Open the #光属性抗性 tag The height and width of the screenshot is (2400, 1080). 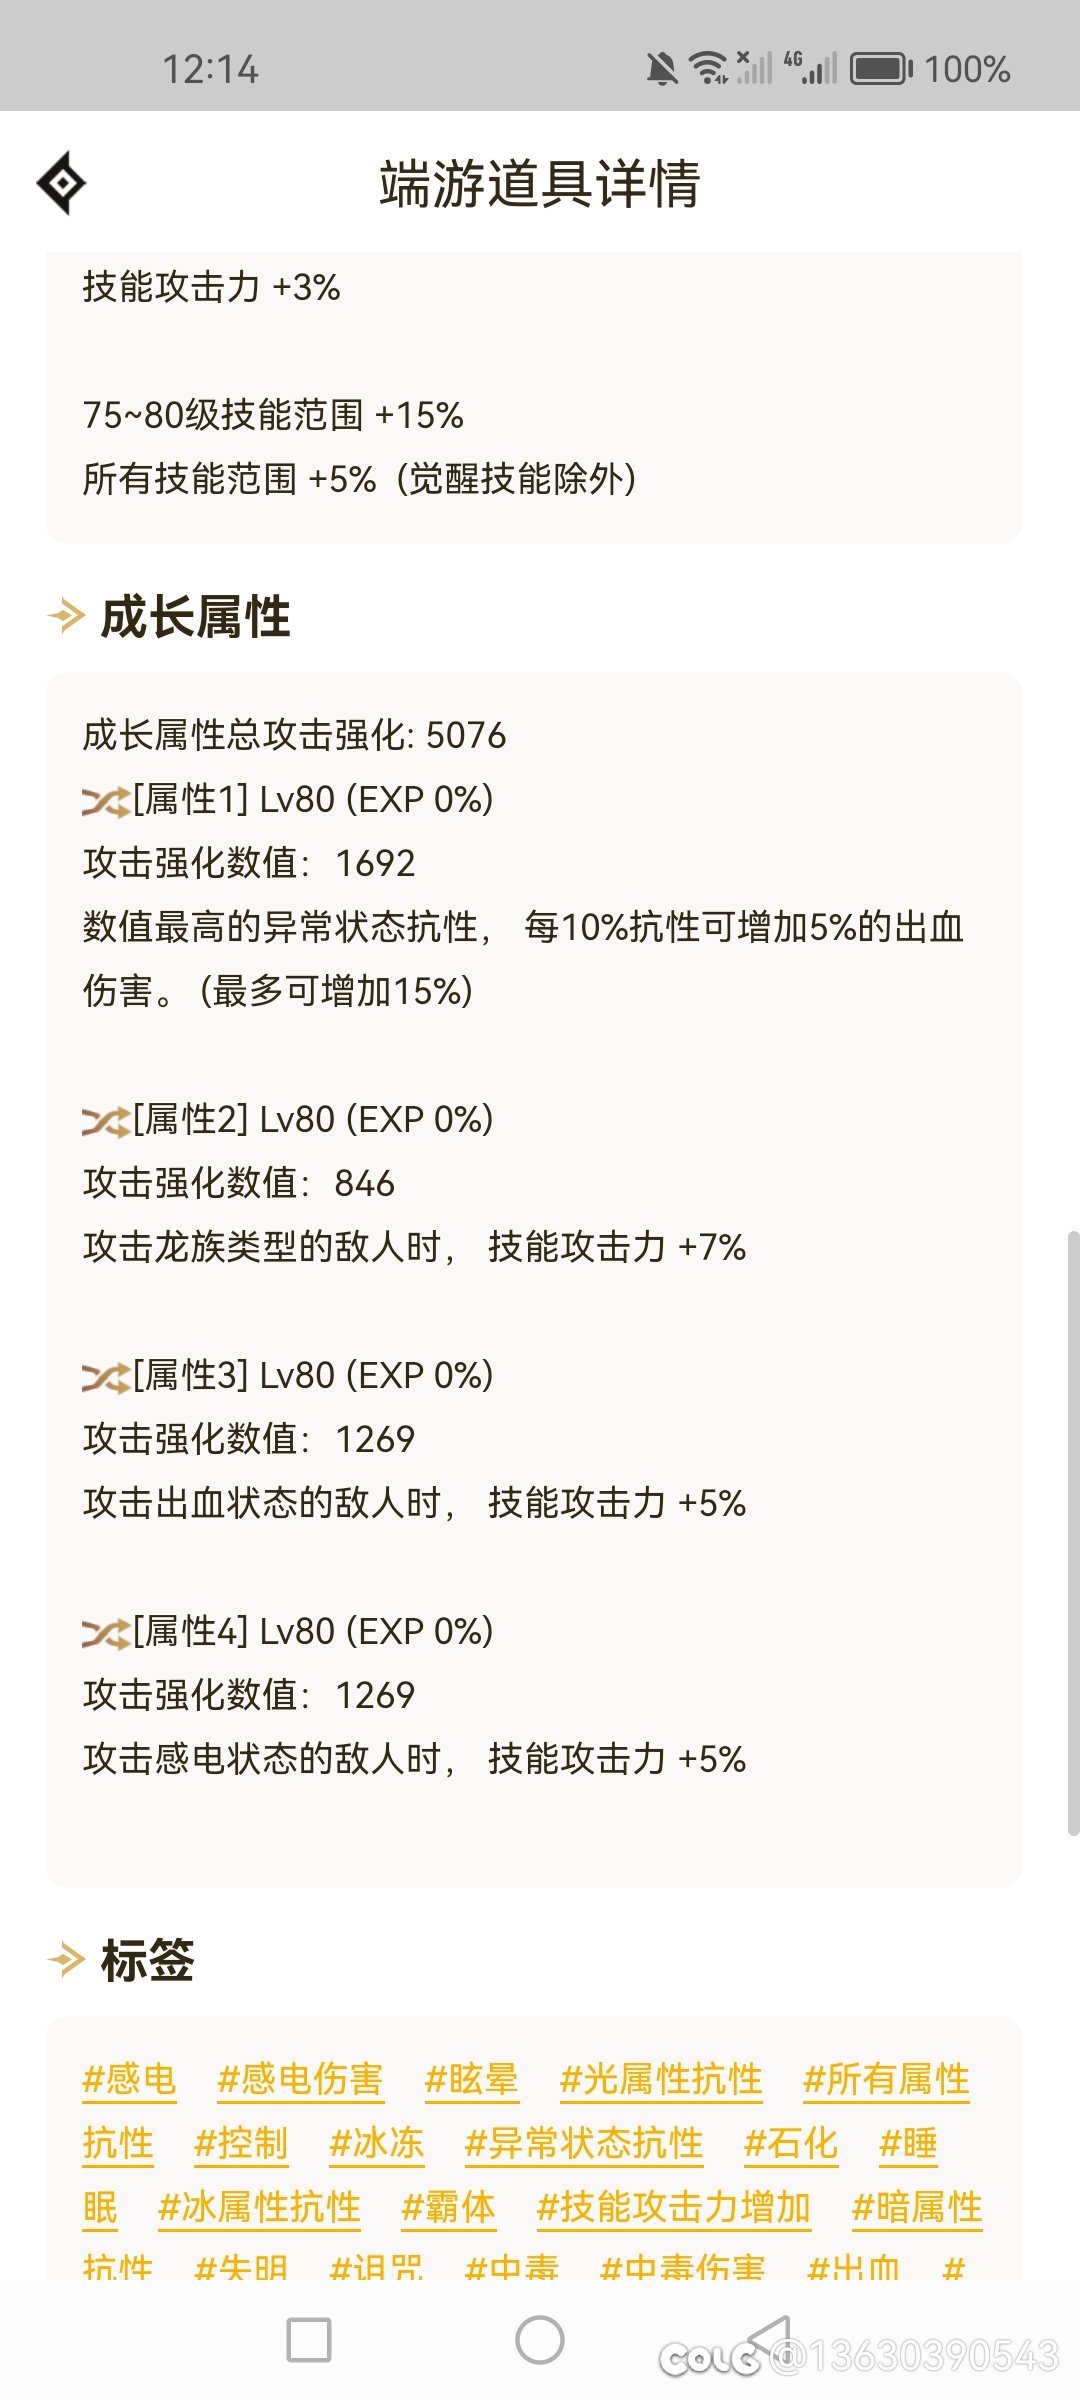[x=662, y=2079]
